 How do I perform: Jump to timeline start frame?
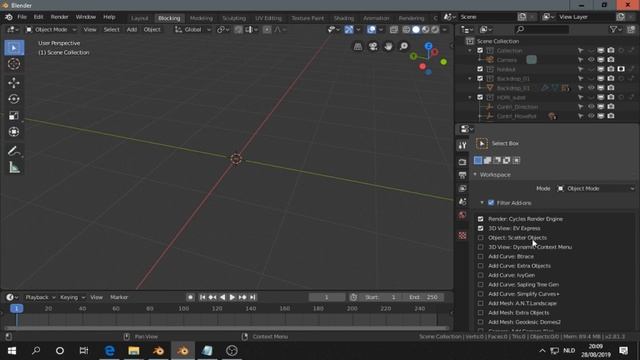(203, 297)
